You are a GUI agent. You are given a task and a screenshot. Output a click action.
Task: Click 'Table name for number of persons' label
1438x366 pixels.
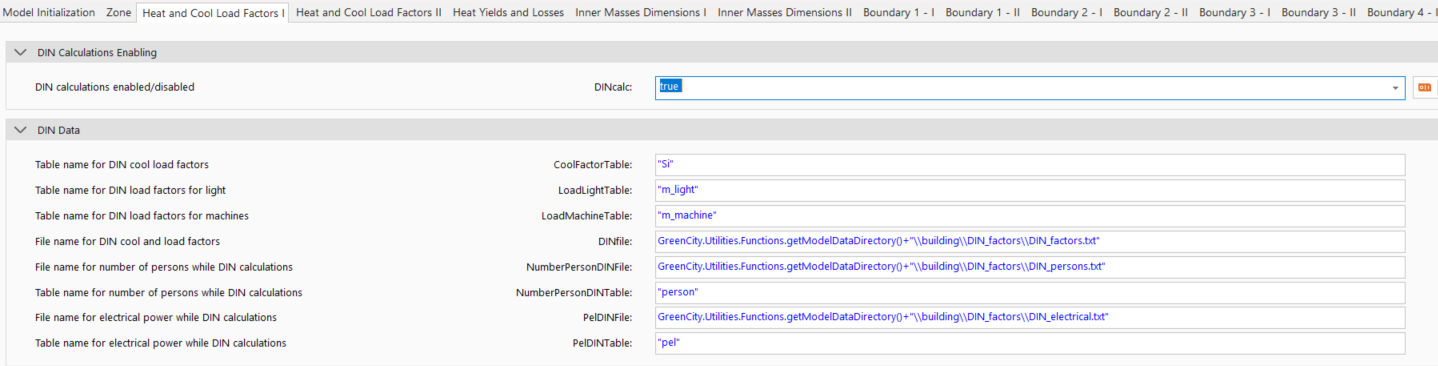pos(169,292)
